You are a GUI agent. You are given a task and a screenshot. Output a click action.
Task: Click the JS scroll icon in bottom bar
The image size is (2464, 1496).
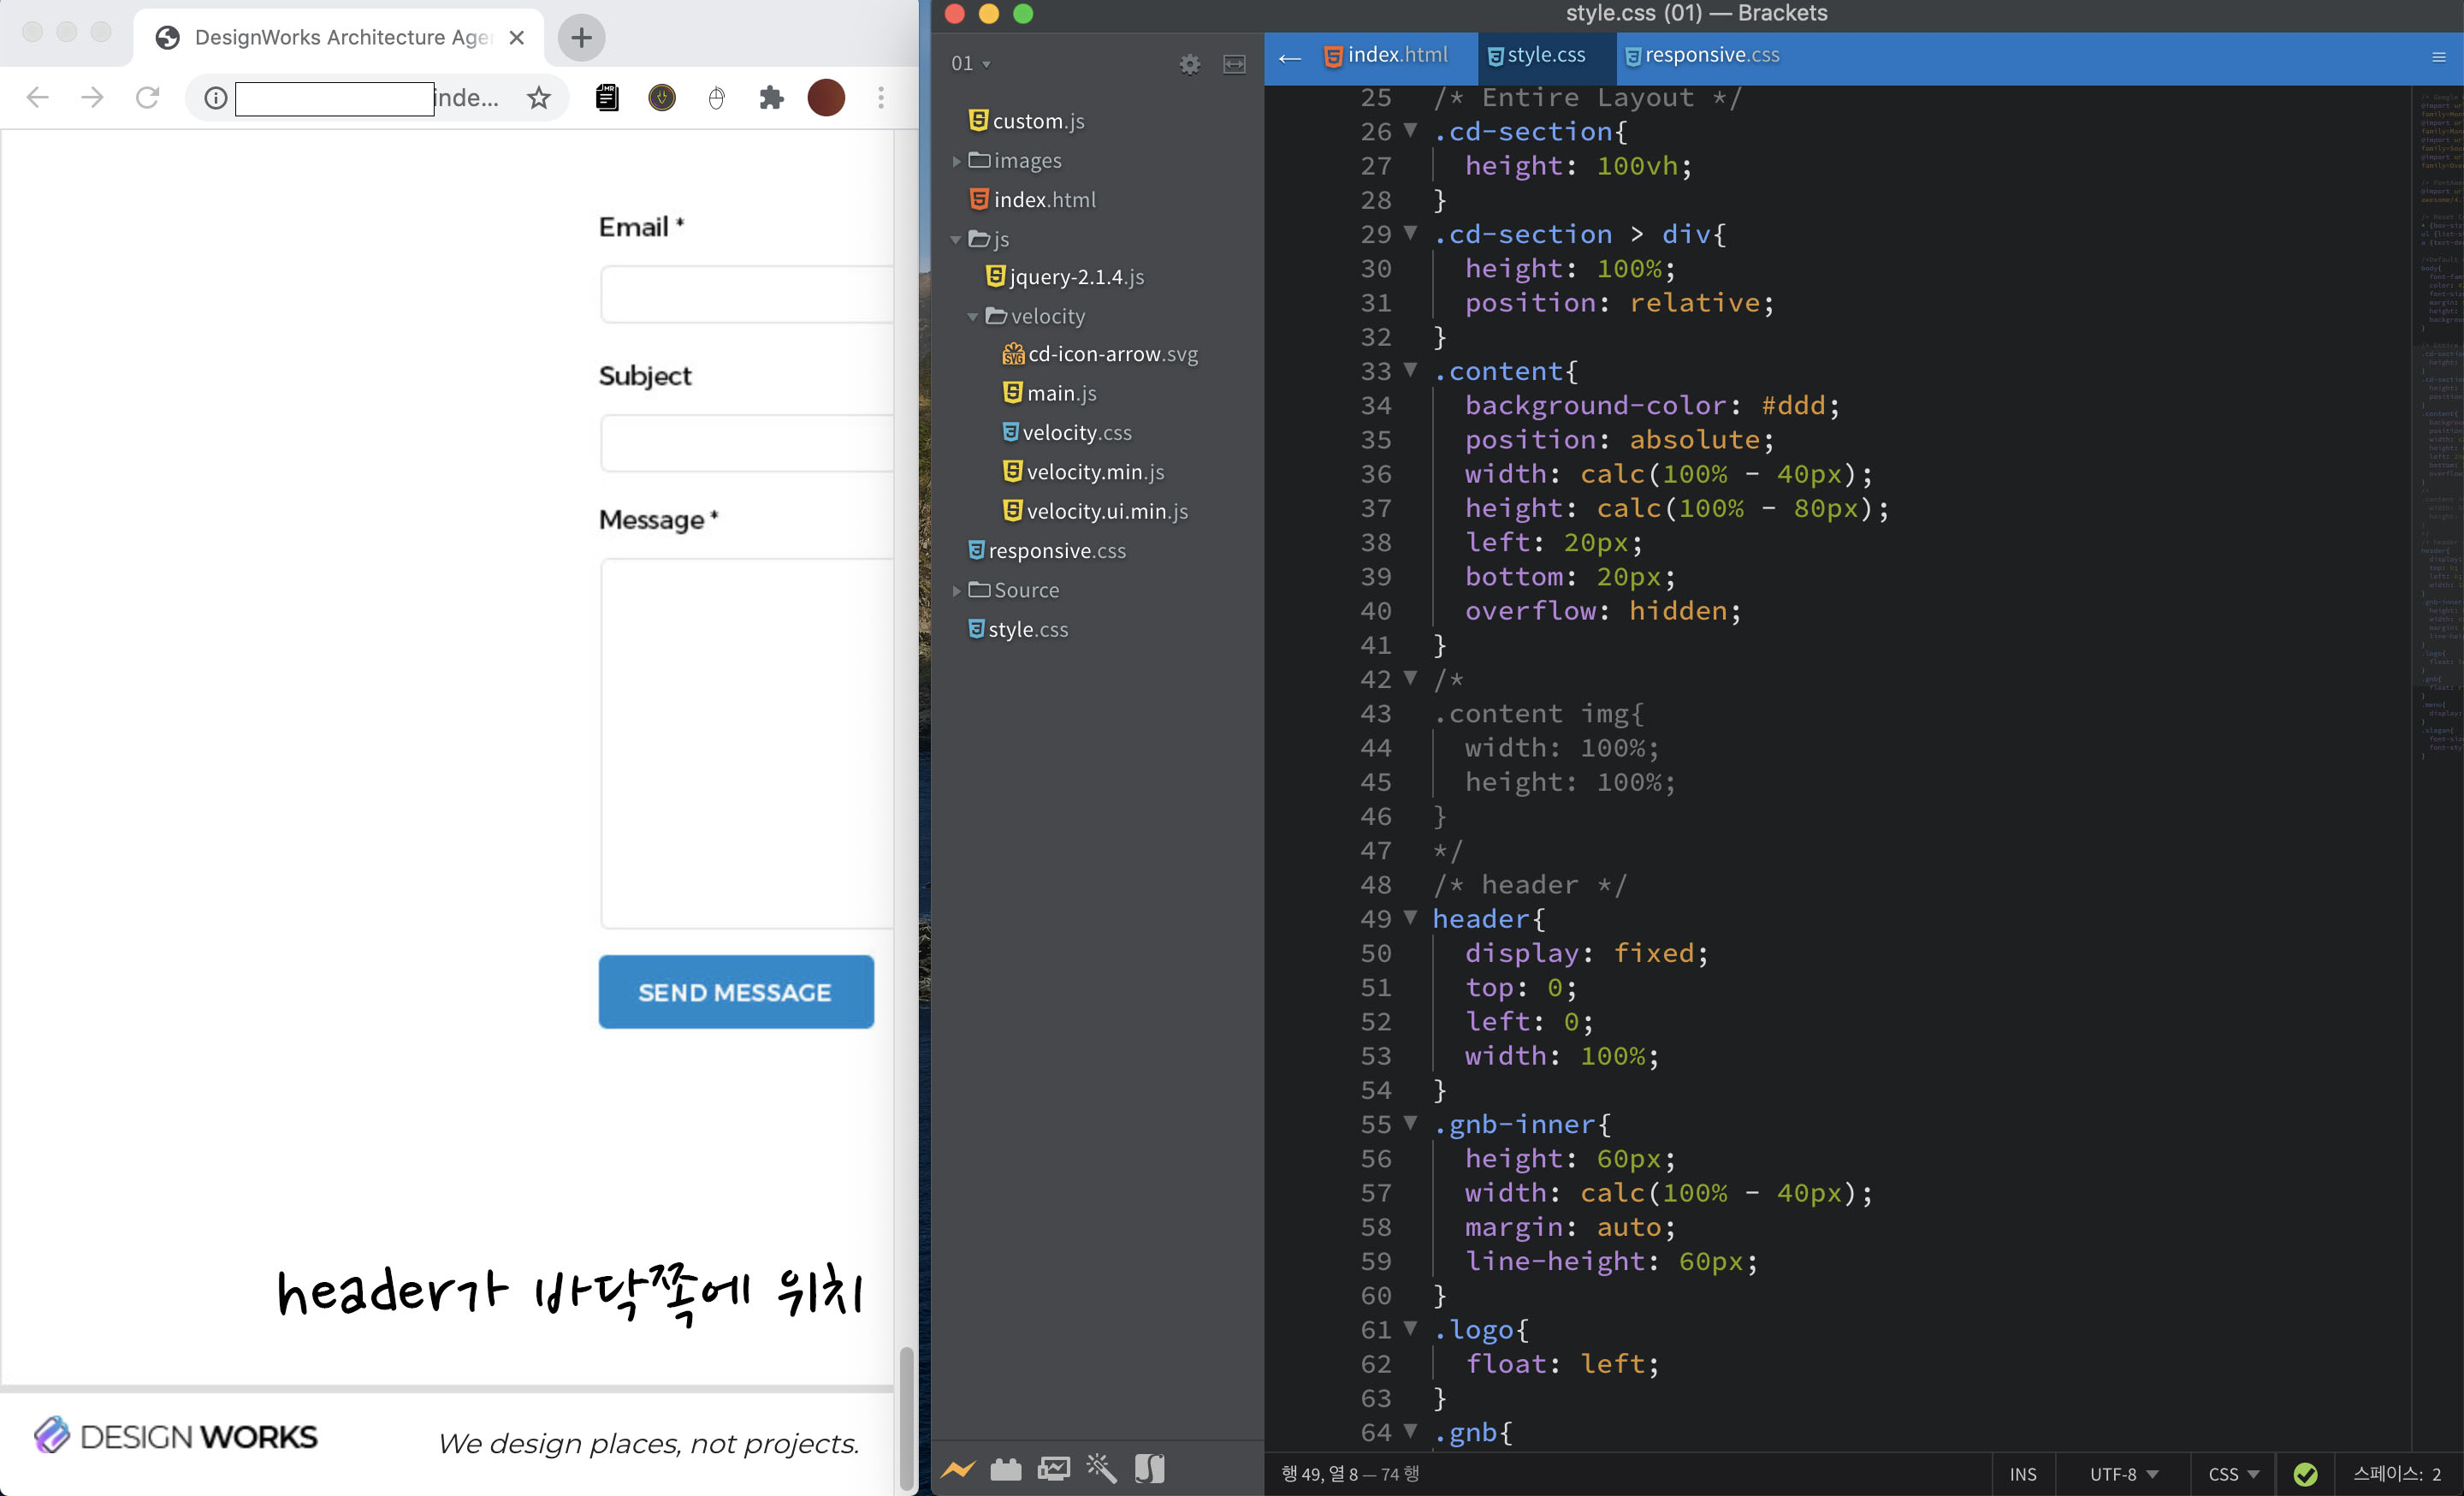[1149, 1469]
